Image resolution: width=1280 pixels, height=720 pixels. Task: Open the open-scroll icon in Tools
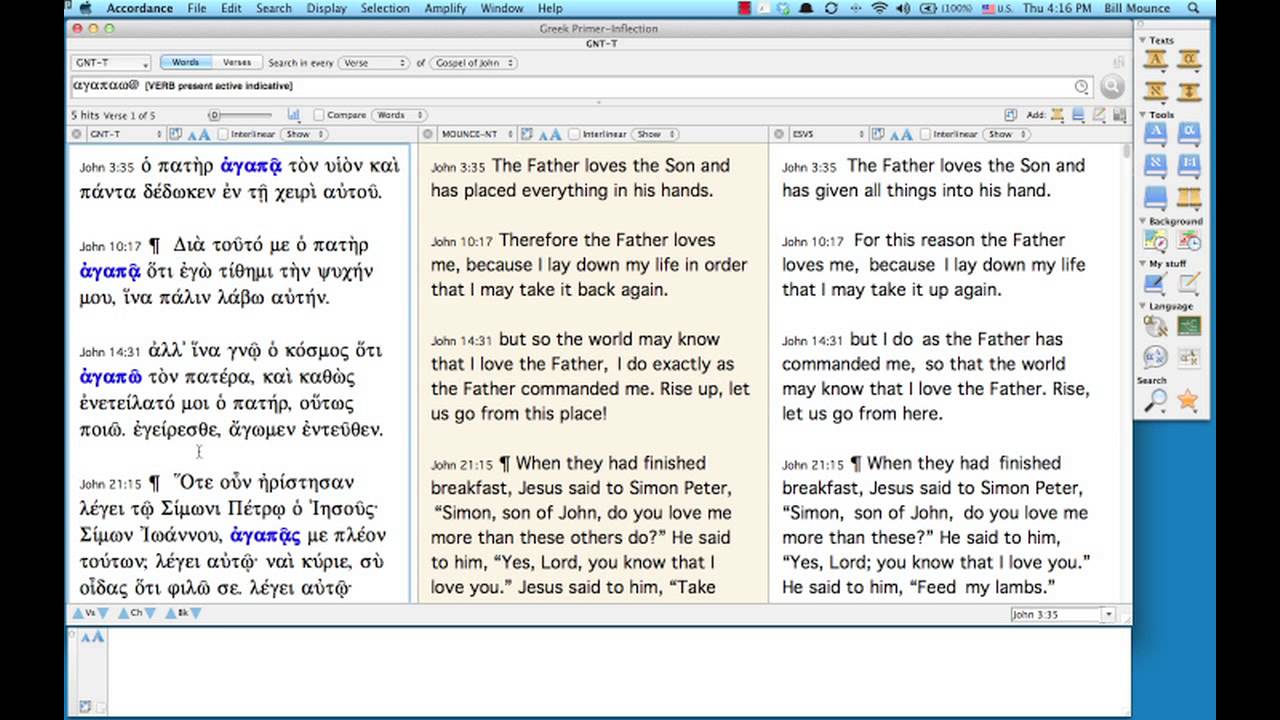pos(1188,196)
